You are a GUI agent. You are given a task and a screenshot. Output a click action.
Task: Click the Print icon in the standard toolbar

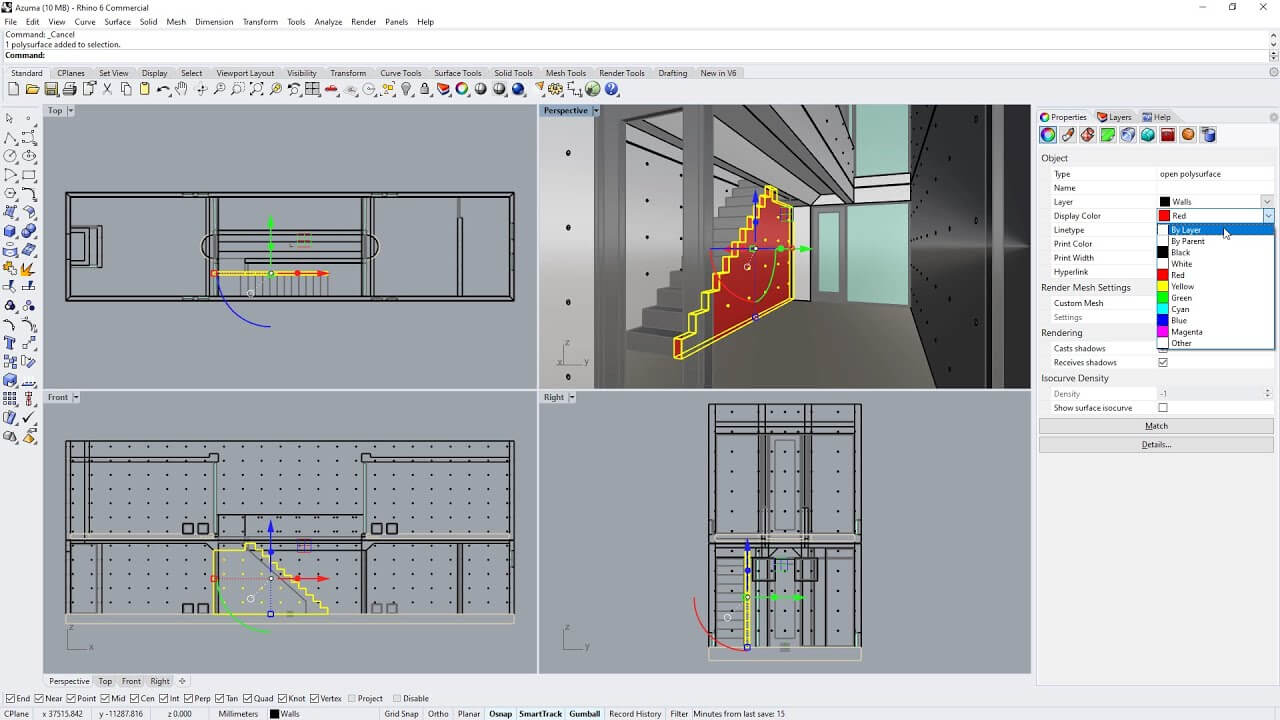68,89
